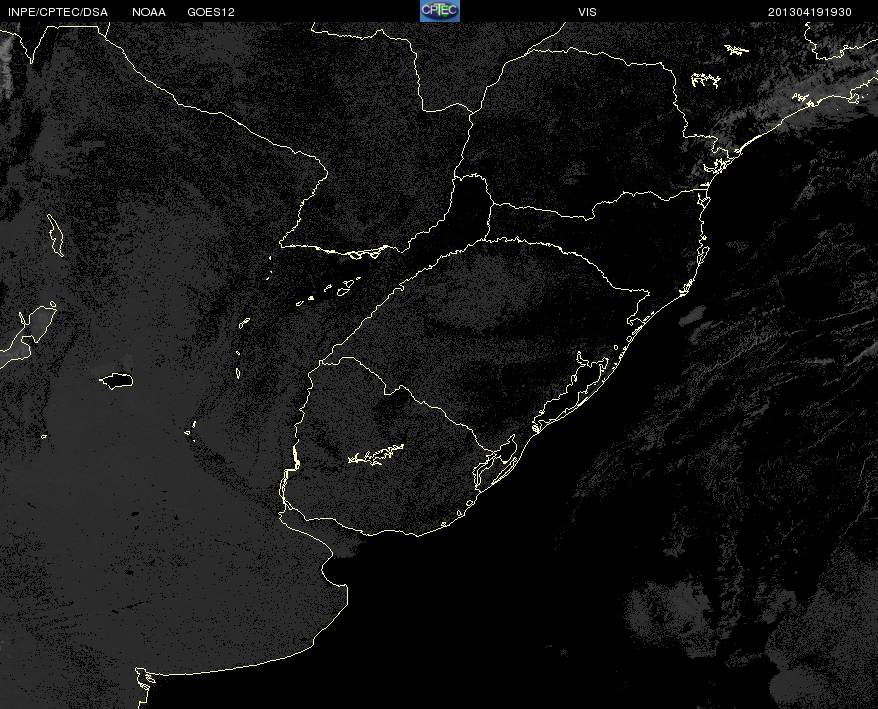Click the 201304191930 timestamp
This screenshot has height=709, width=878.
[x=810, y=12]
